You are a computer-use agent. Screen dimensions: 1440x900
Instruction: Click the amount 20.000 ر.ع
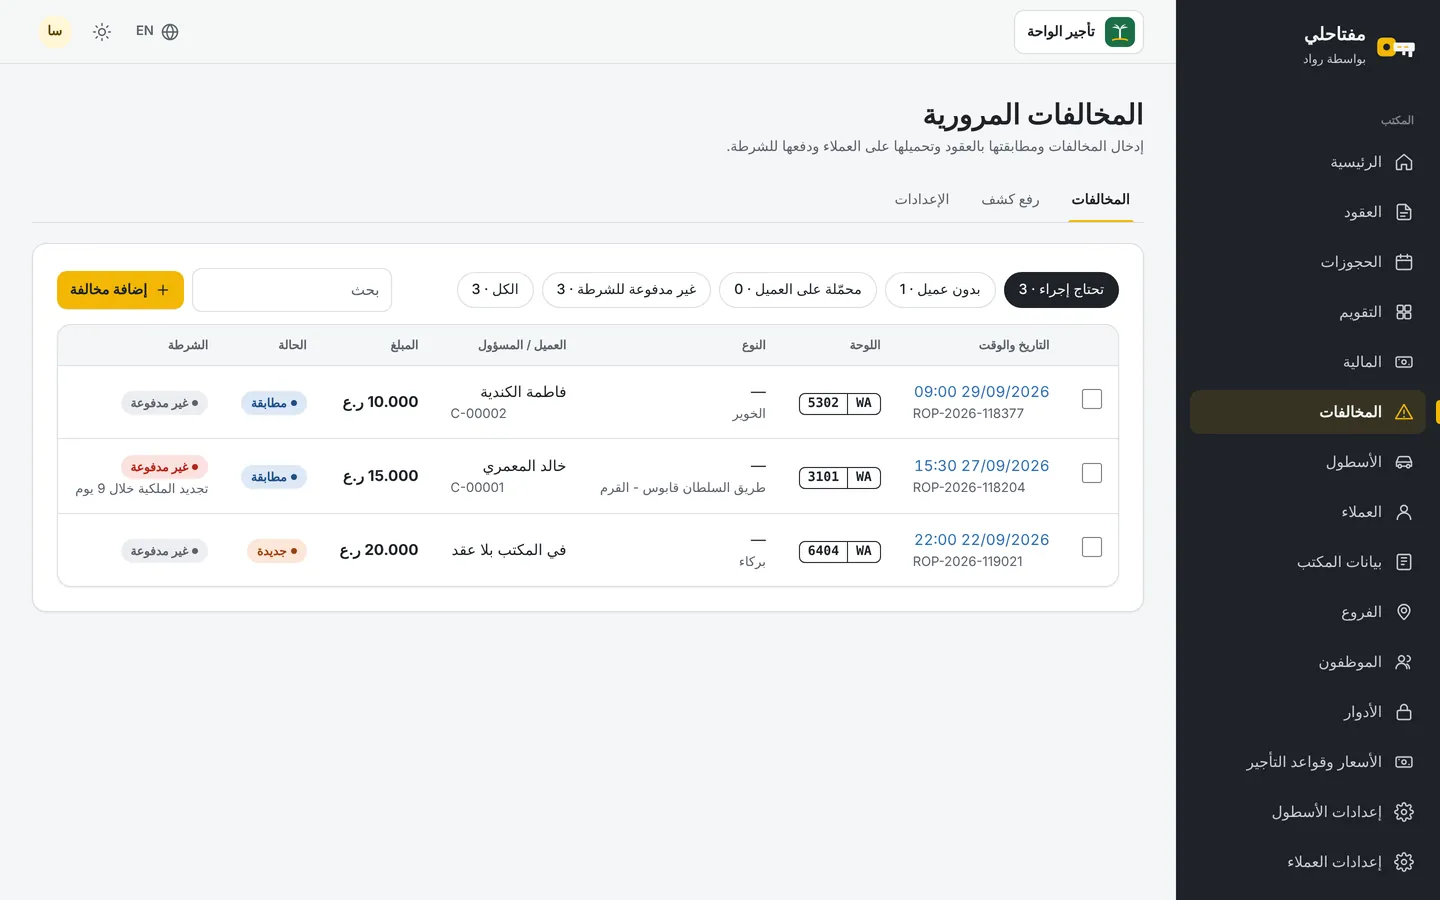(x=379, y=550)
